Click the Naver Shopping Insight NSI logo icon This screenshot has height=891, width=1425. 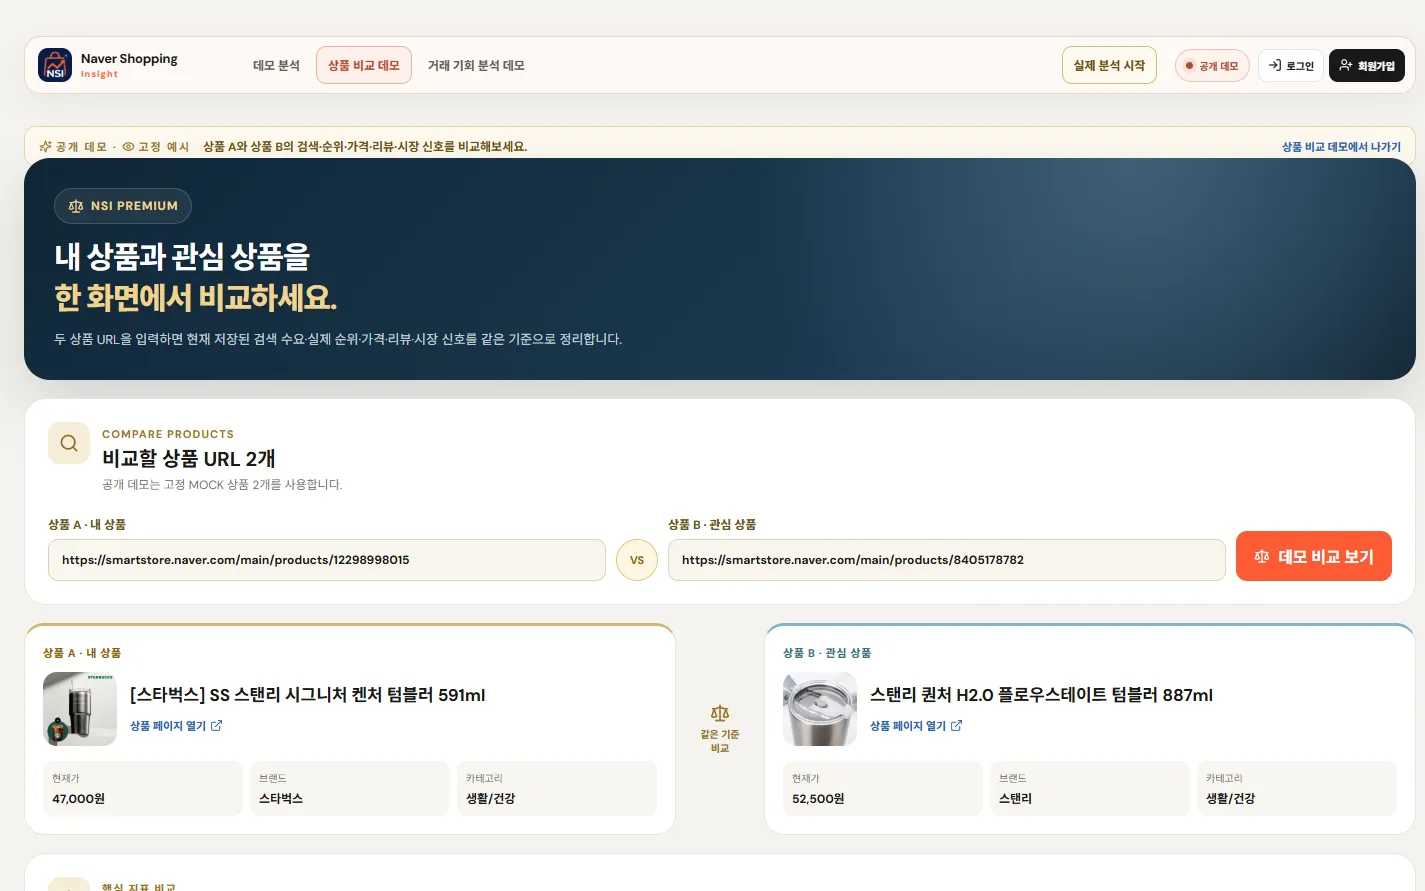click(55, 65)
